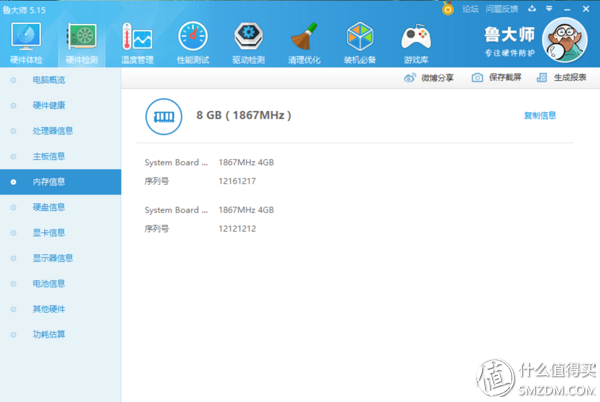Select 内存信息 in sidebar

click(x=60, y=182)
